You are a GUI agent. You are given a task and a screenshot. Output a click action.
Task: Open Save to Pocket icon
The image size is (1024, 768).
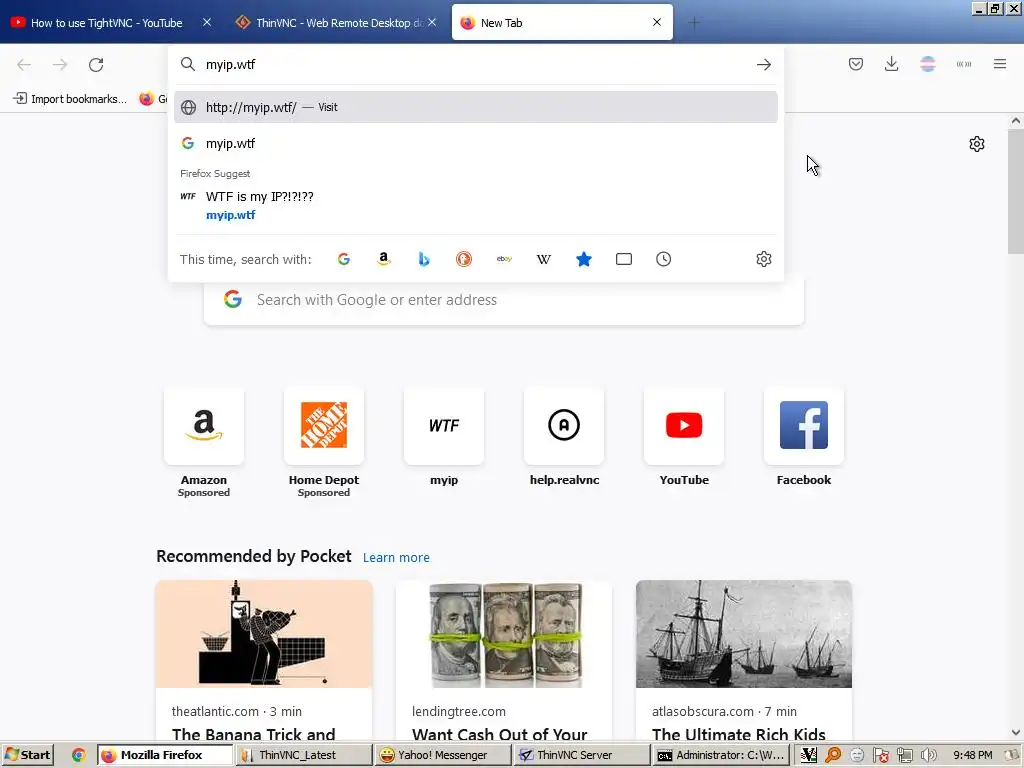[856, 64]
